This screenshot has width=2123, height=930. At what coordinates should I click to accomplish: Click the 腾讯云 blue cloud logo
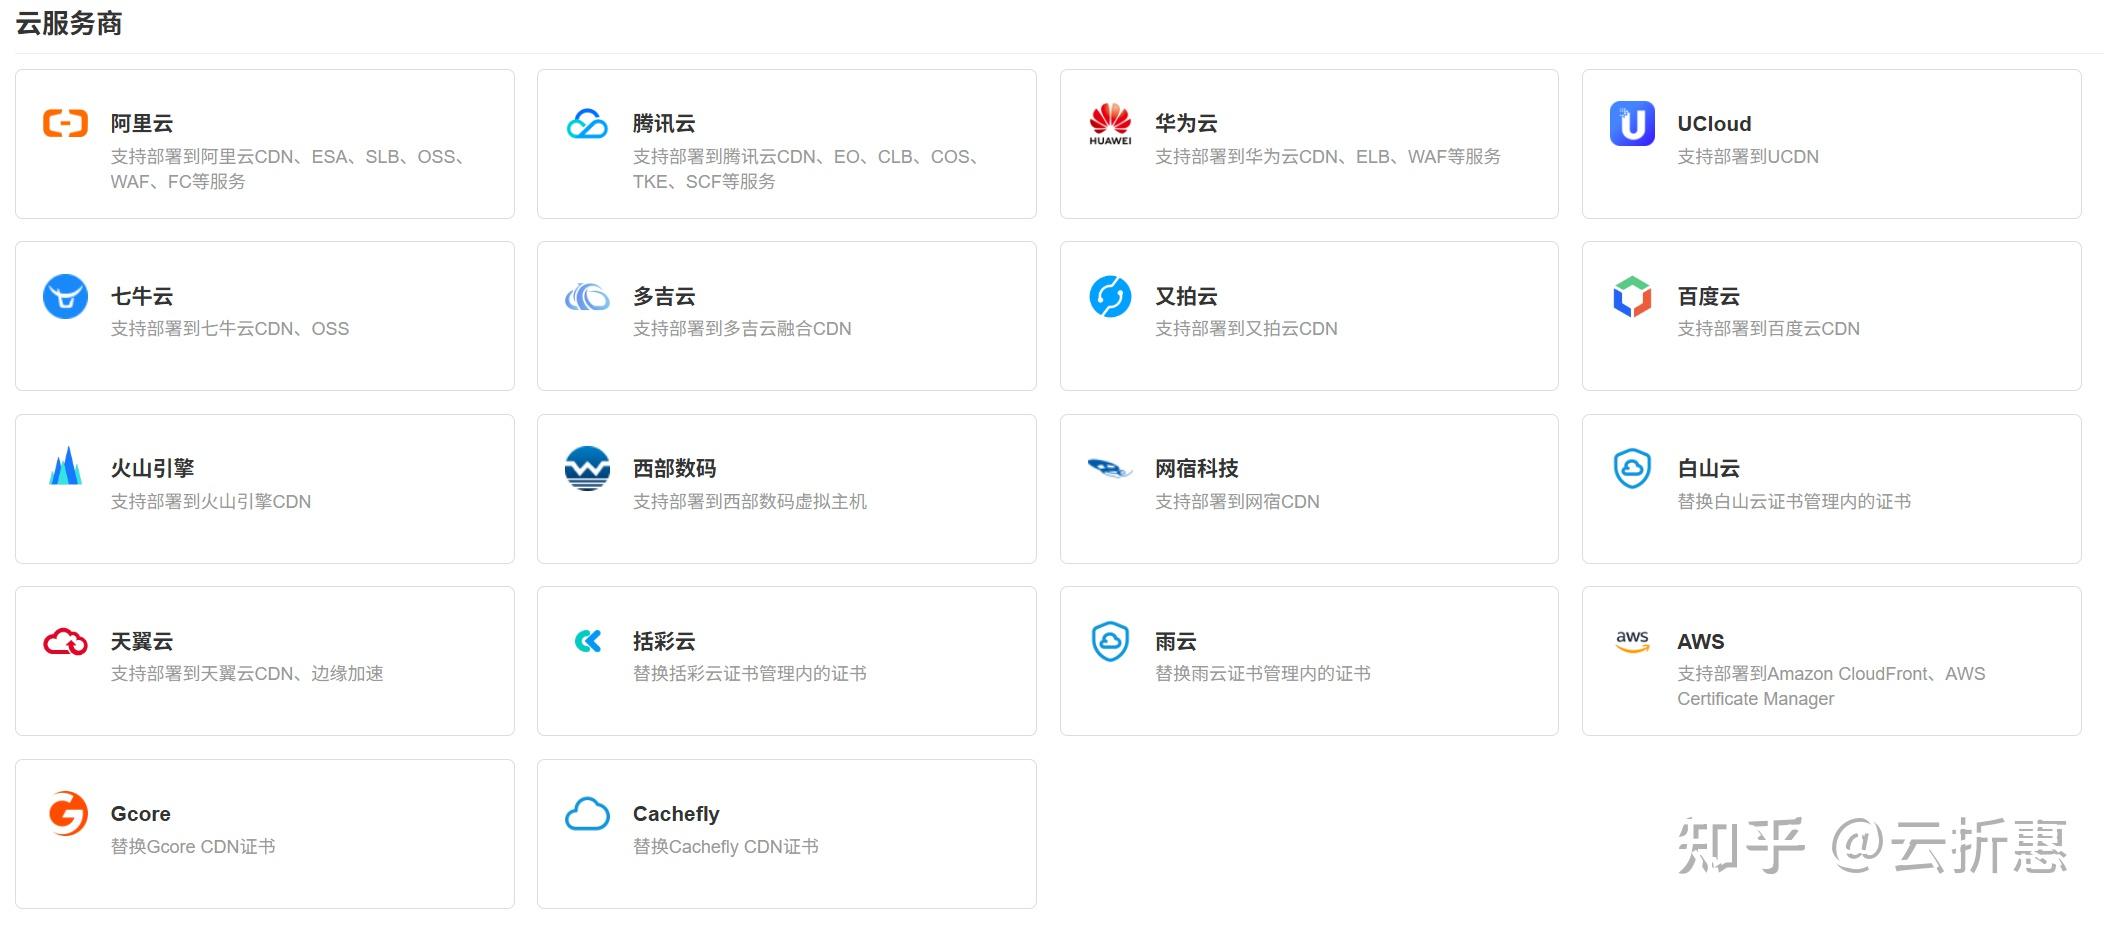587,124
